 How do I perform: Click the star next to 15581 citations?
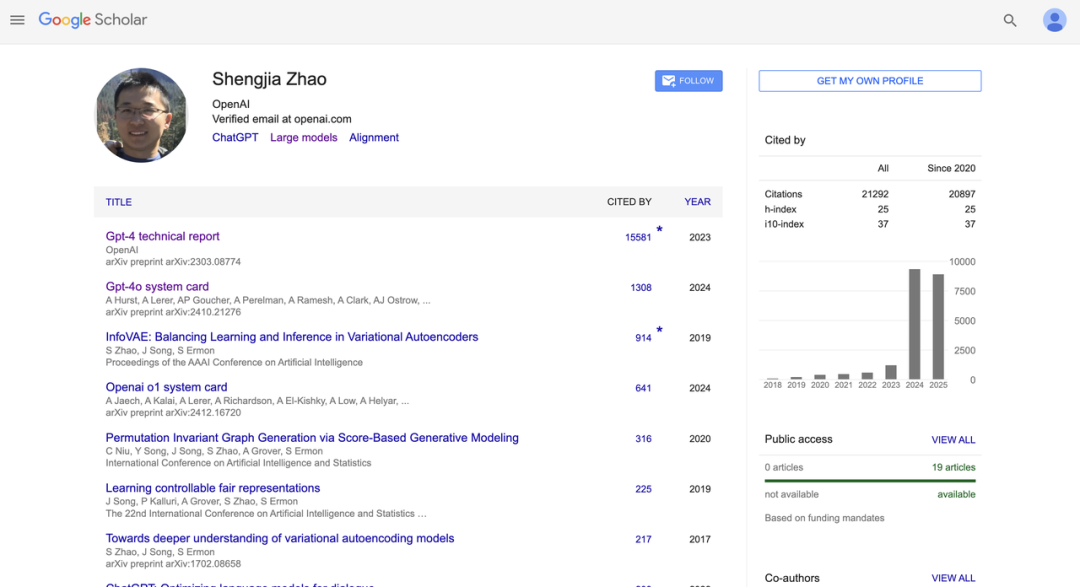pyautogui.click(x=659, y=230)
